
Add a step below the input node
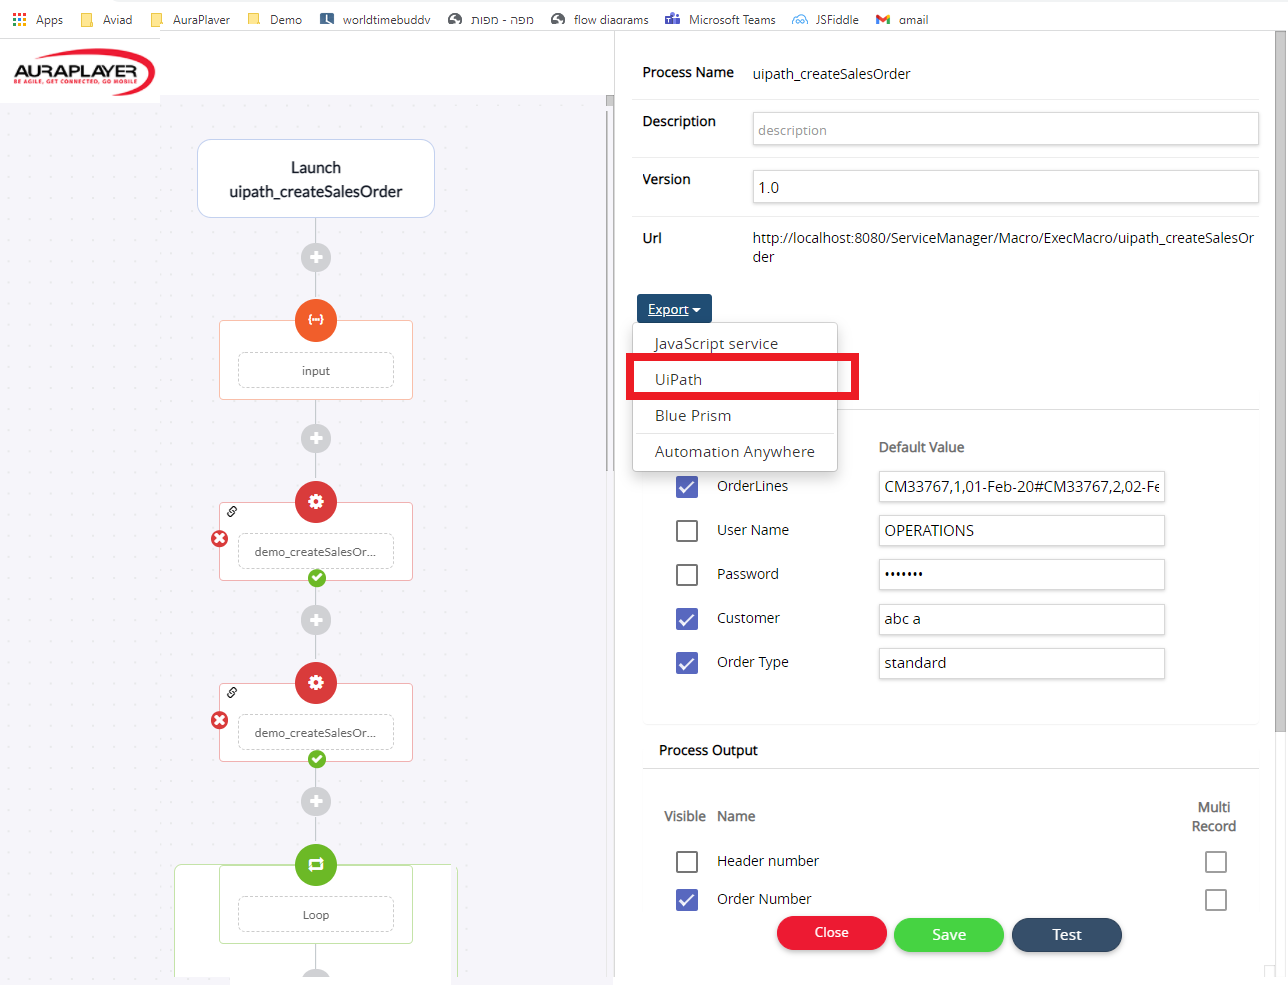316,438
